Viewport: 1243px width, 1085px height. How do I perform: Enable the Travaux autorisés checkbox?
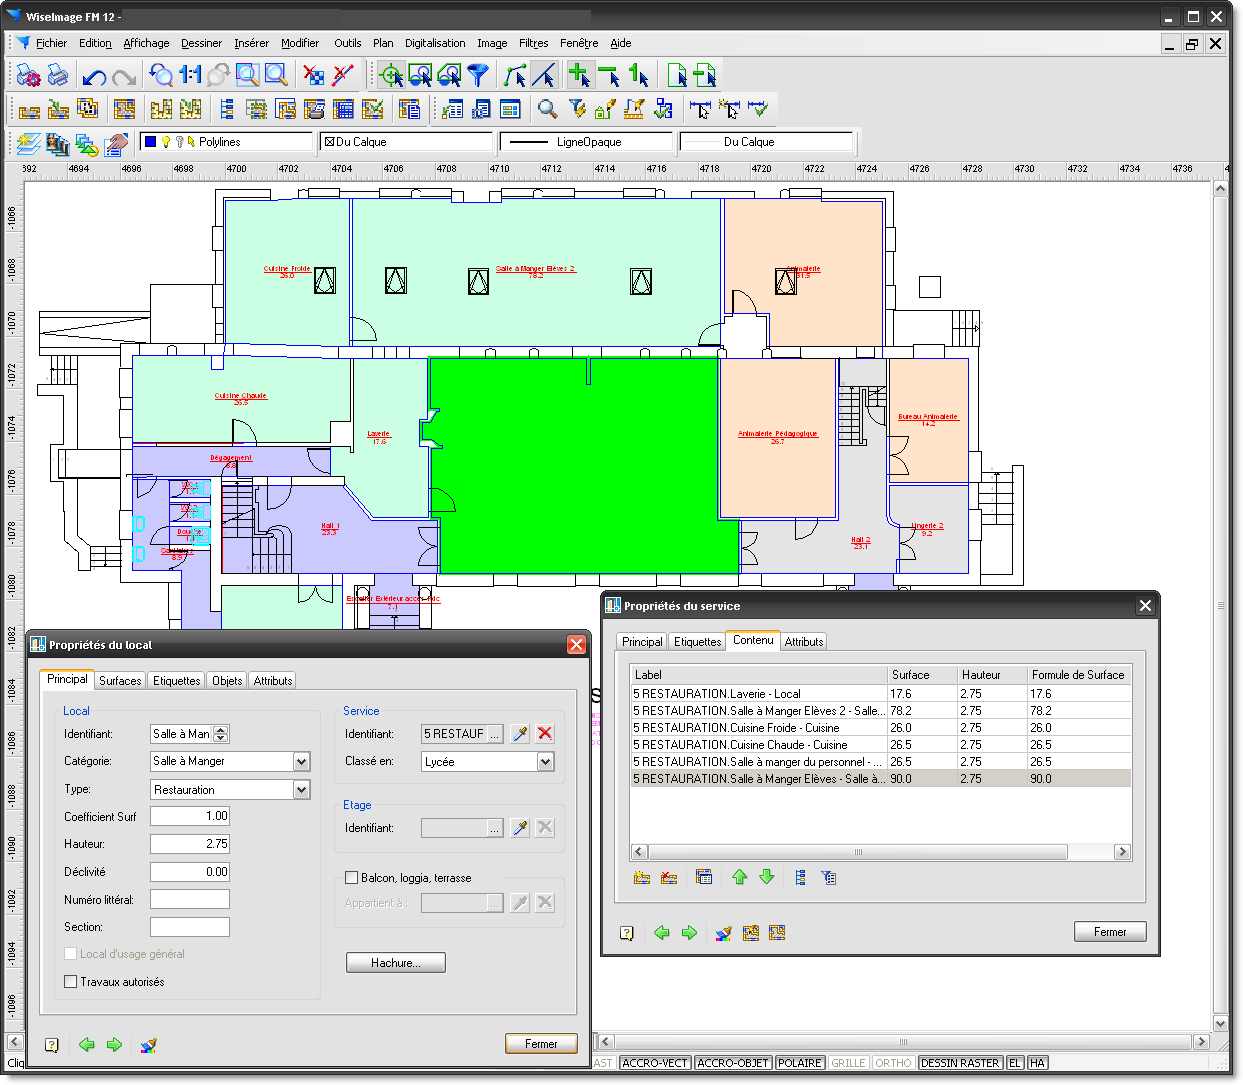coord(71,982)
